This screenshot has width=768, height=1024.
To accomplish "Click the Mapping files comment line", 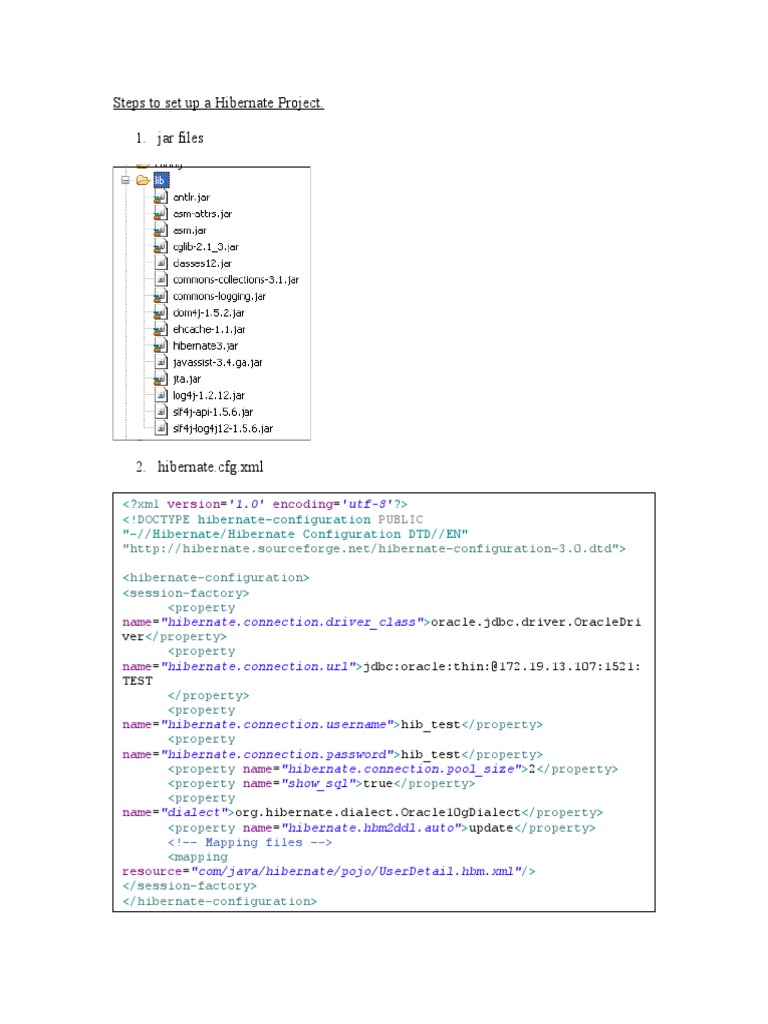I will tap(249, 842).
